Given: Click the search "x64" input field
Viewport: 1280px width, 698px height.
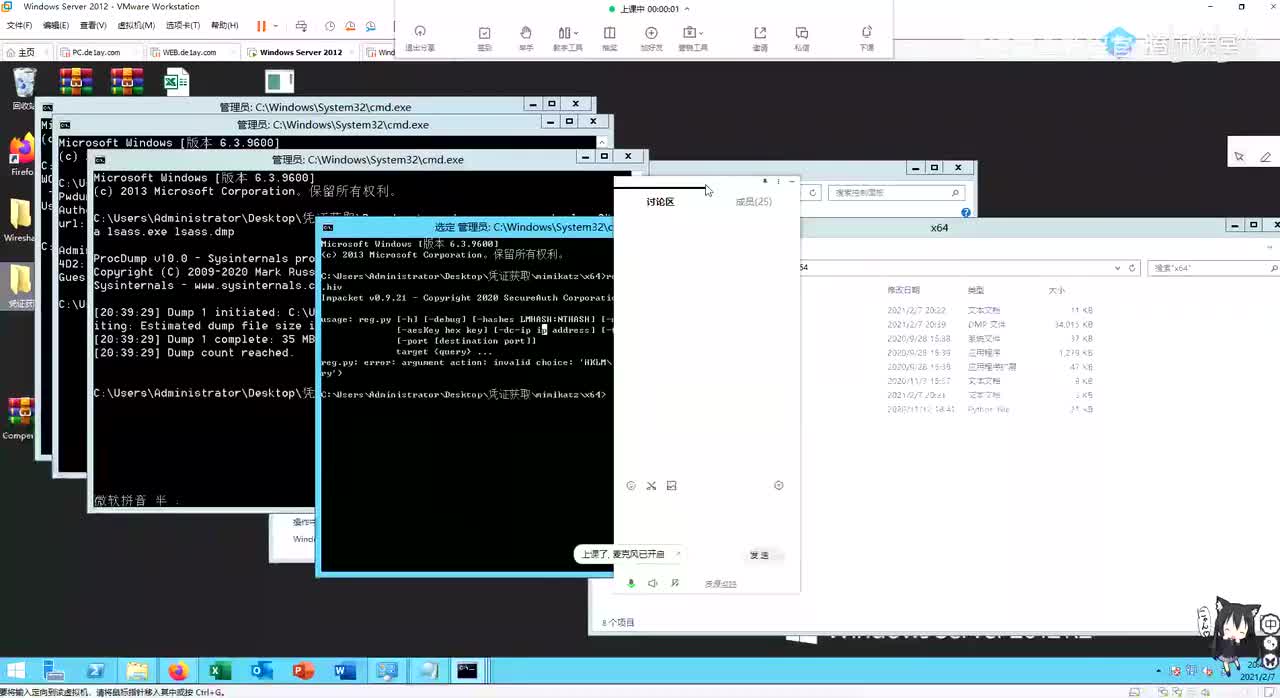Looking at the screenshot, I should click(x=1214, y=268).
